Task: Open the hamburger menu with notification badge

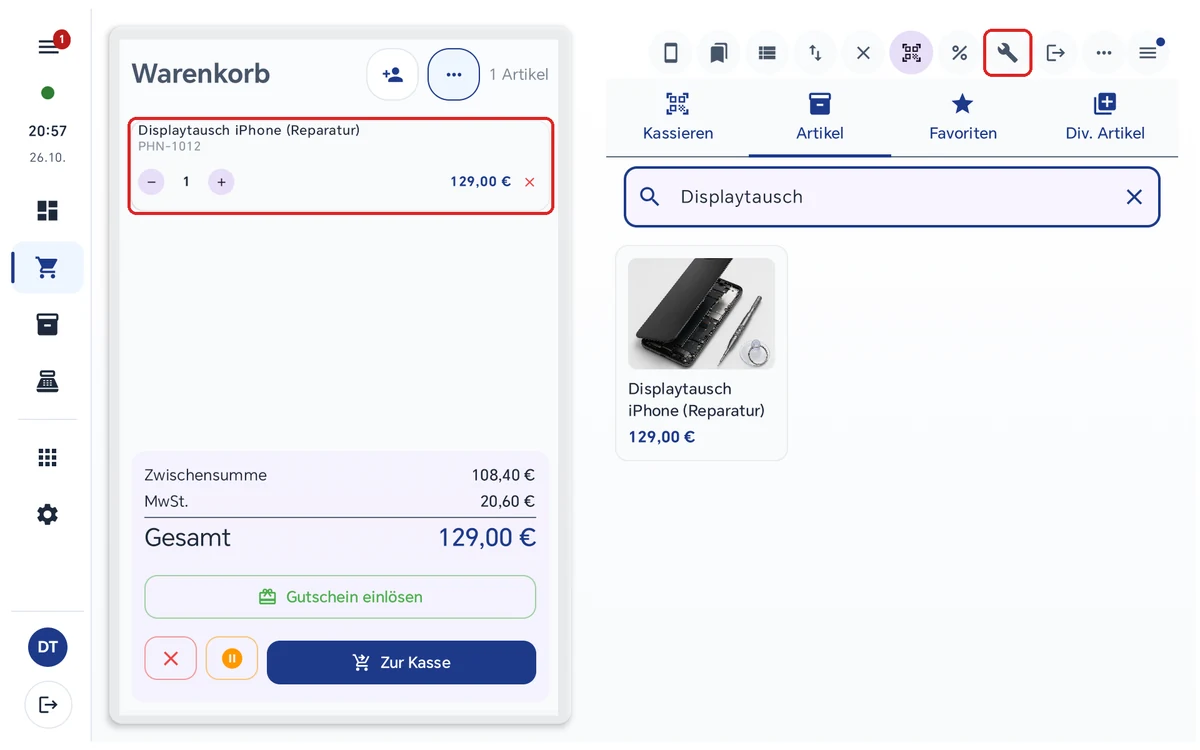Action: (x=48, y=47)
